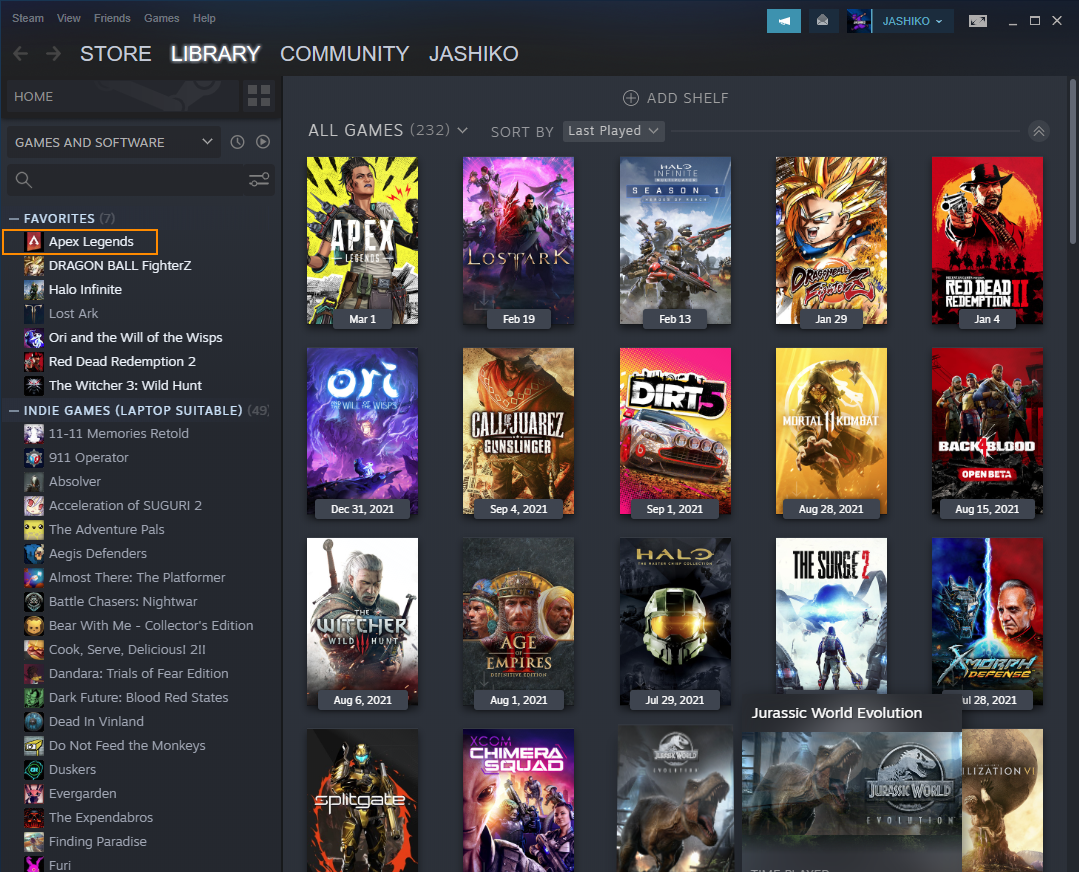
Task: Go forward with the right arrow
Action: pyautogui.click(x=53, y=54)
